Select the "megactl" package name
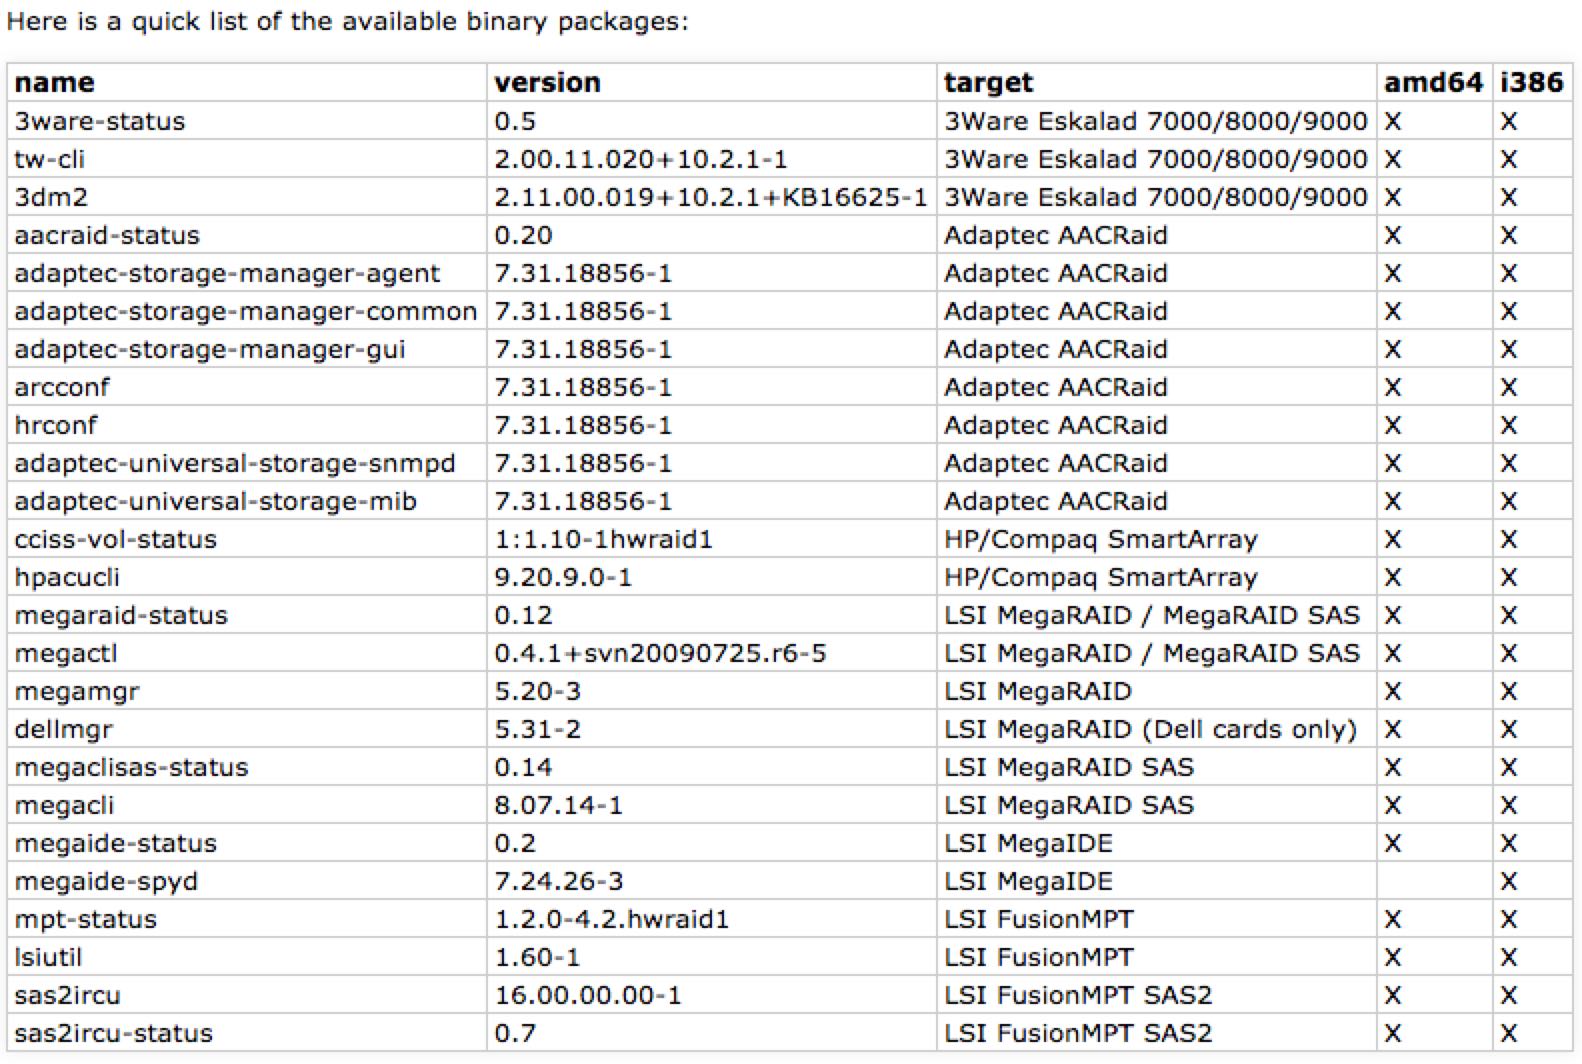The image size is (1582, 1064). pyautogui.click(x=66, y=653)
